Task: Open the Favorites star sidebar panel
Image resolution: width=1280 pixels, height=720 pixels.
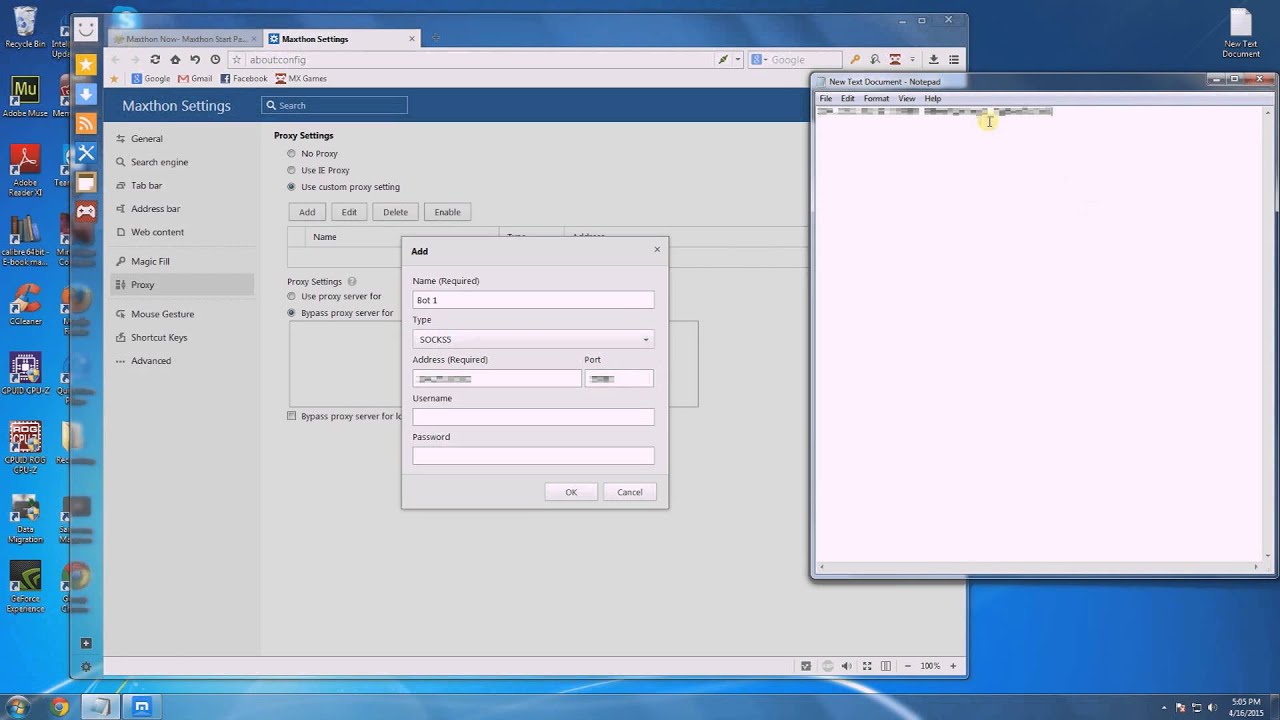Action: (x=86, y=64)
